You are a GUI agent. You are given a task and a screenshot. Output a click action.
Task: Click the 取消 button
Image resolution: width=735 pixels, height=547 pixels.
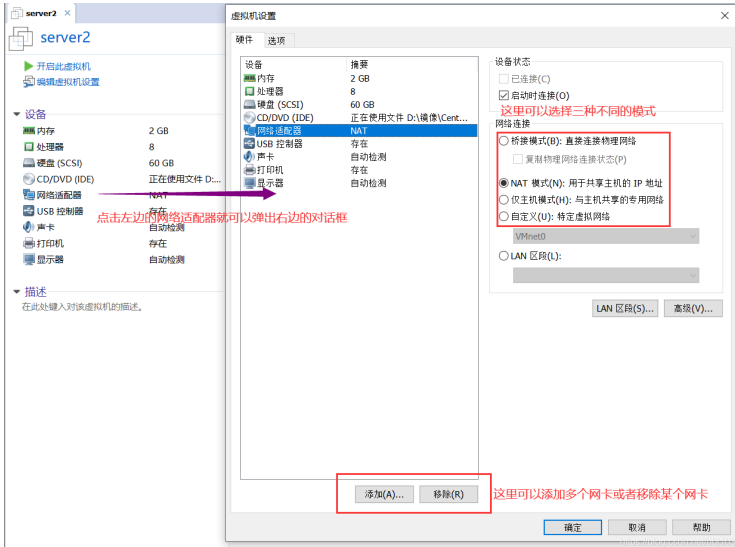click(x=637, y=527)
